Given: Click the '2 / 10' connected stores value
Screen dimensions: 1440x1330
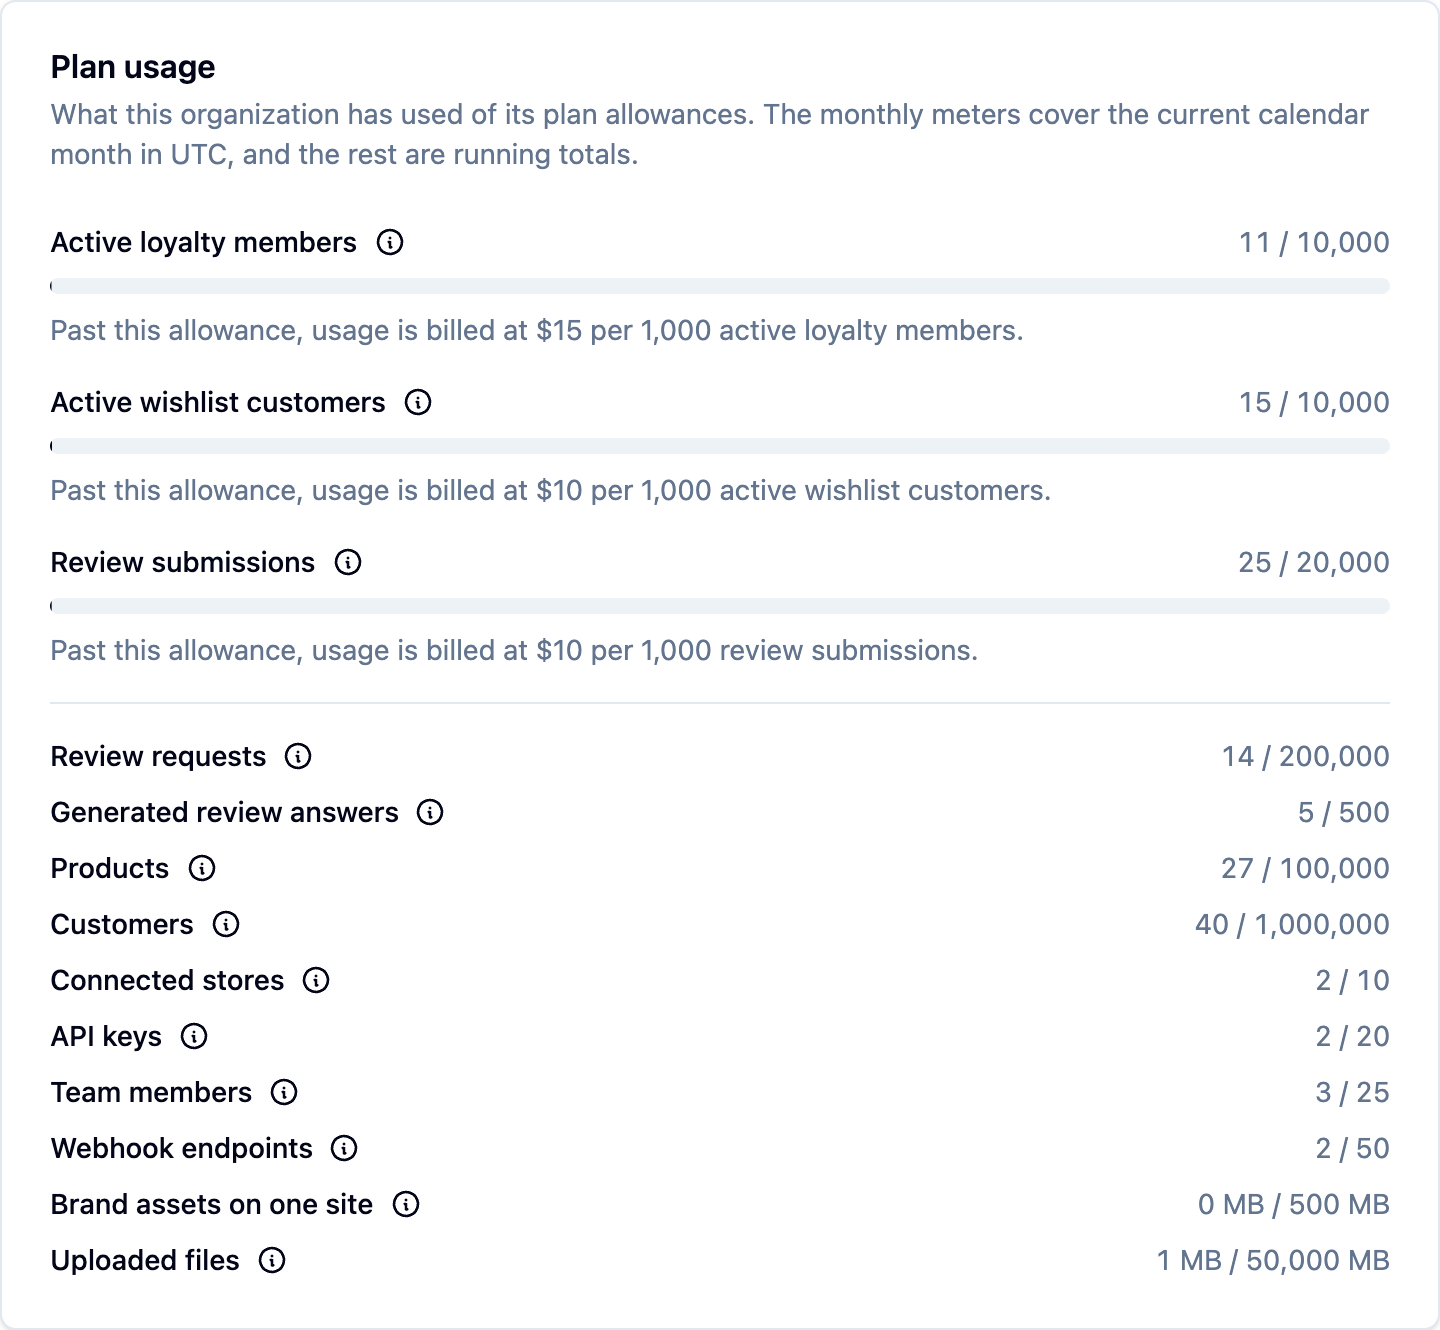Looking at the screenshot, I should click(1352, 980).
